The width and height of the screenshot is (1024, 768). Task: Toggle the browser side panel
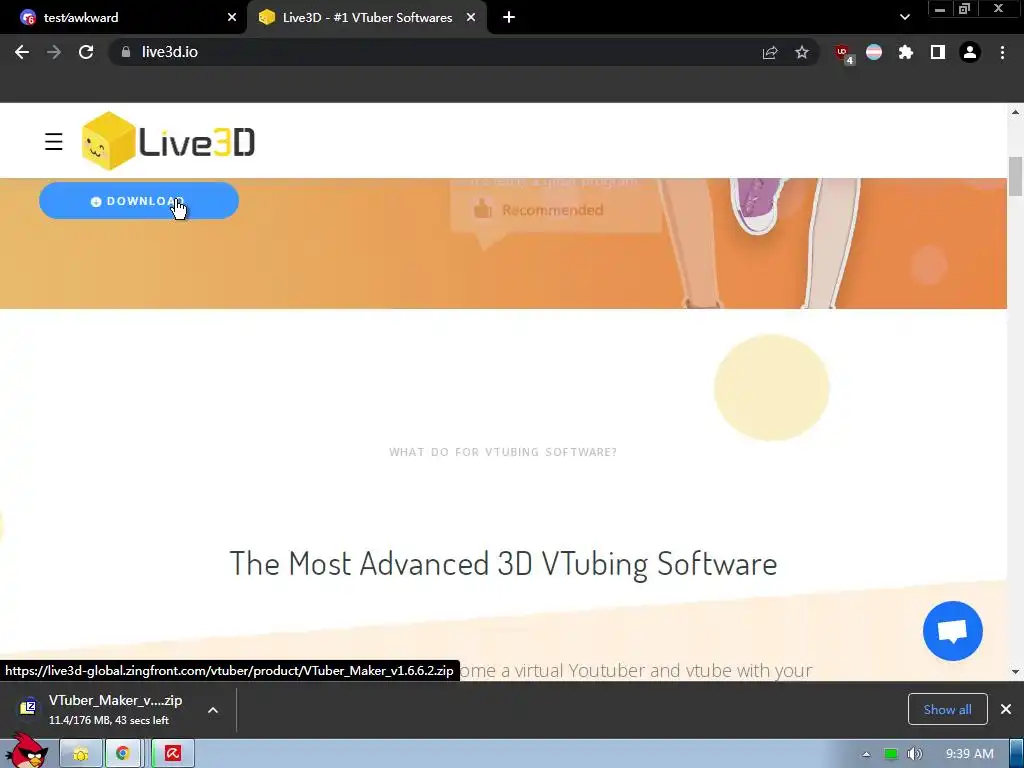(938, 52)
